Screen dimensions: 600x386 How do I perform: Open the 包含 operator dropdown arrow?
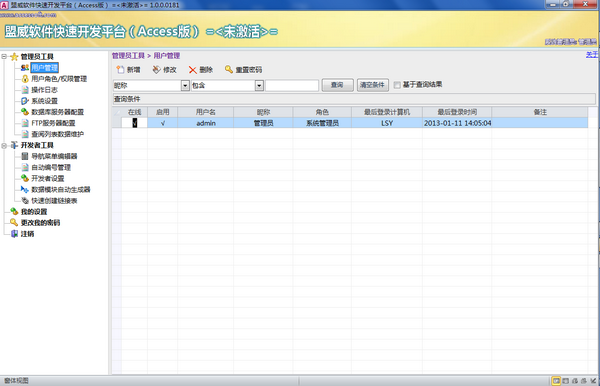tap(259, 85)
